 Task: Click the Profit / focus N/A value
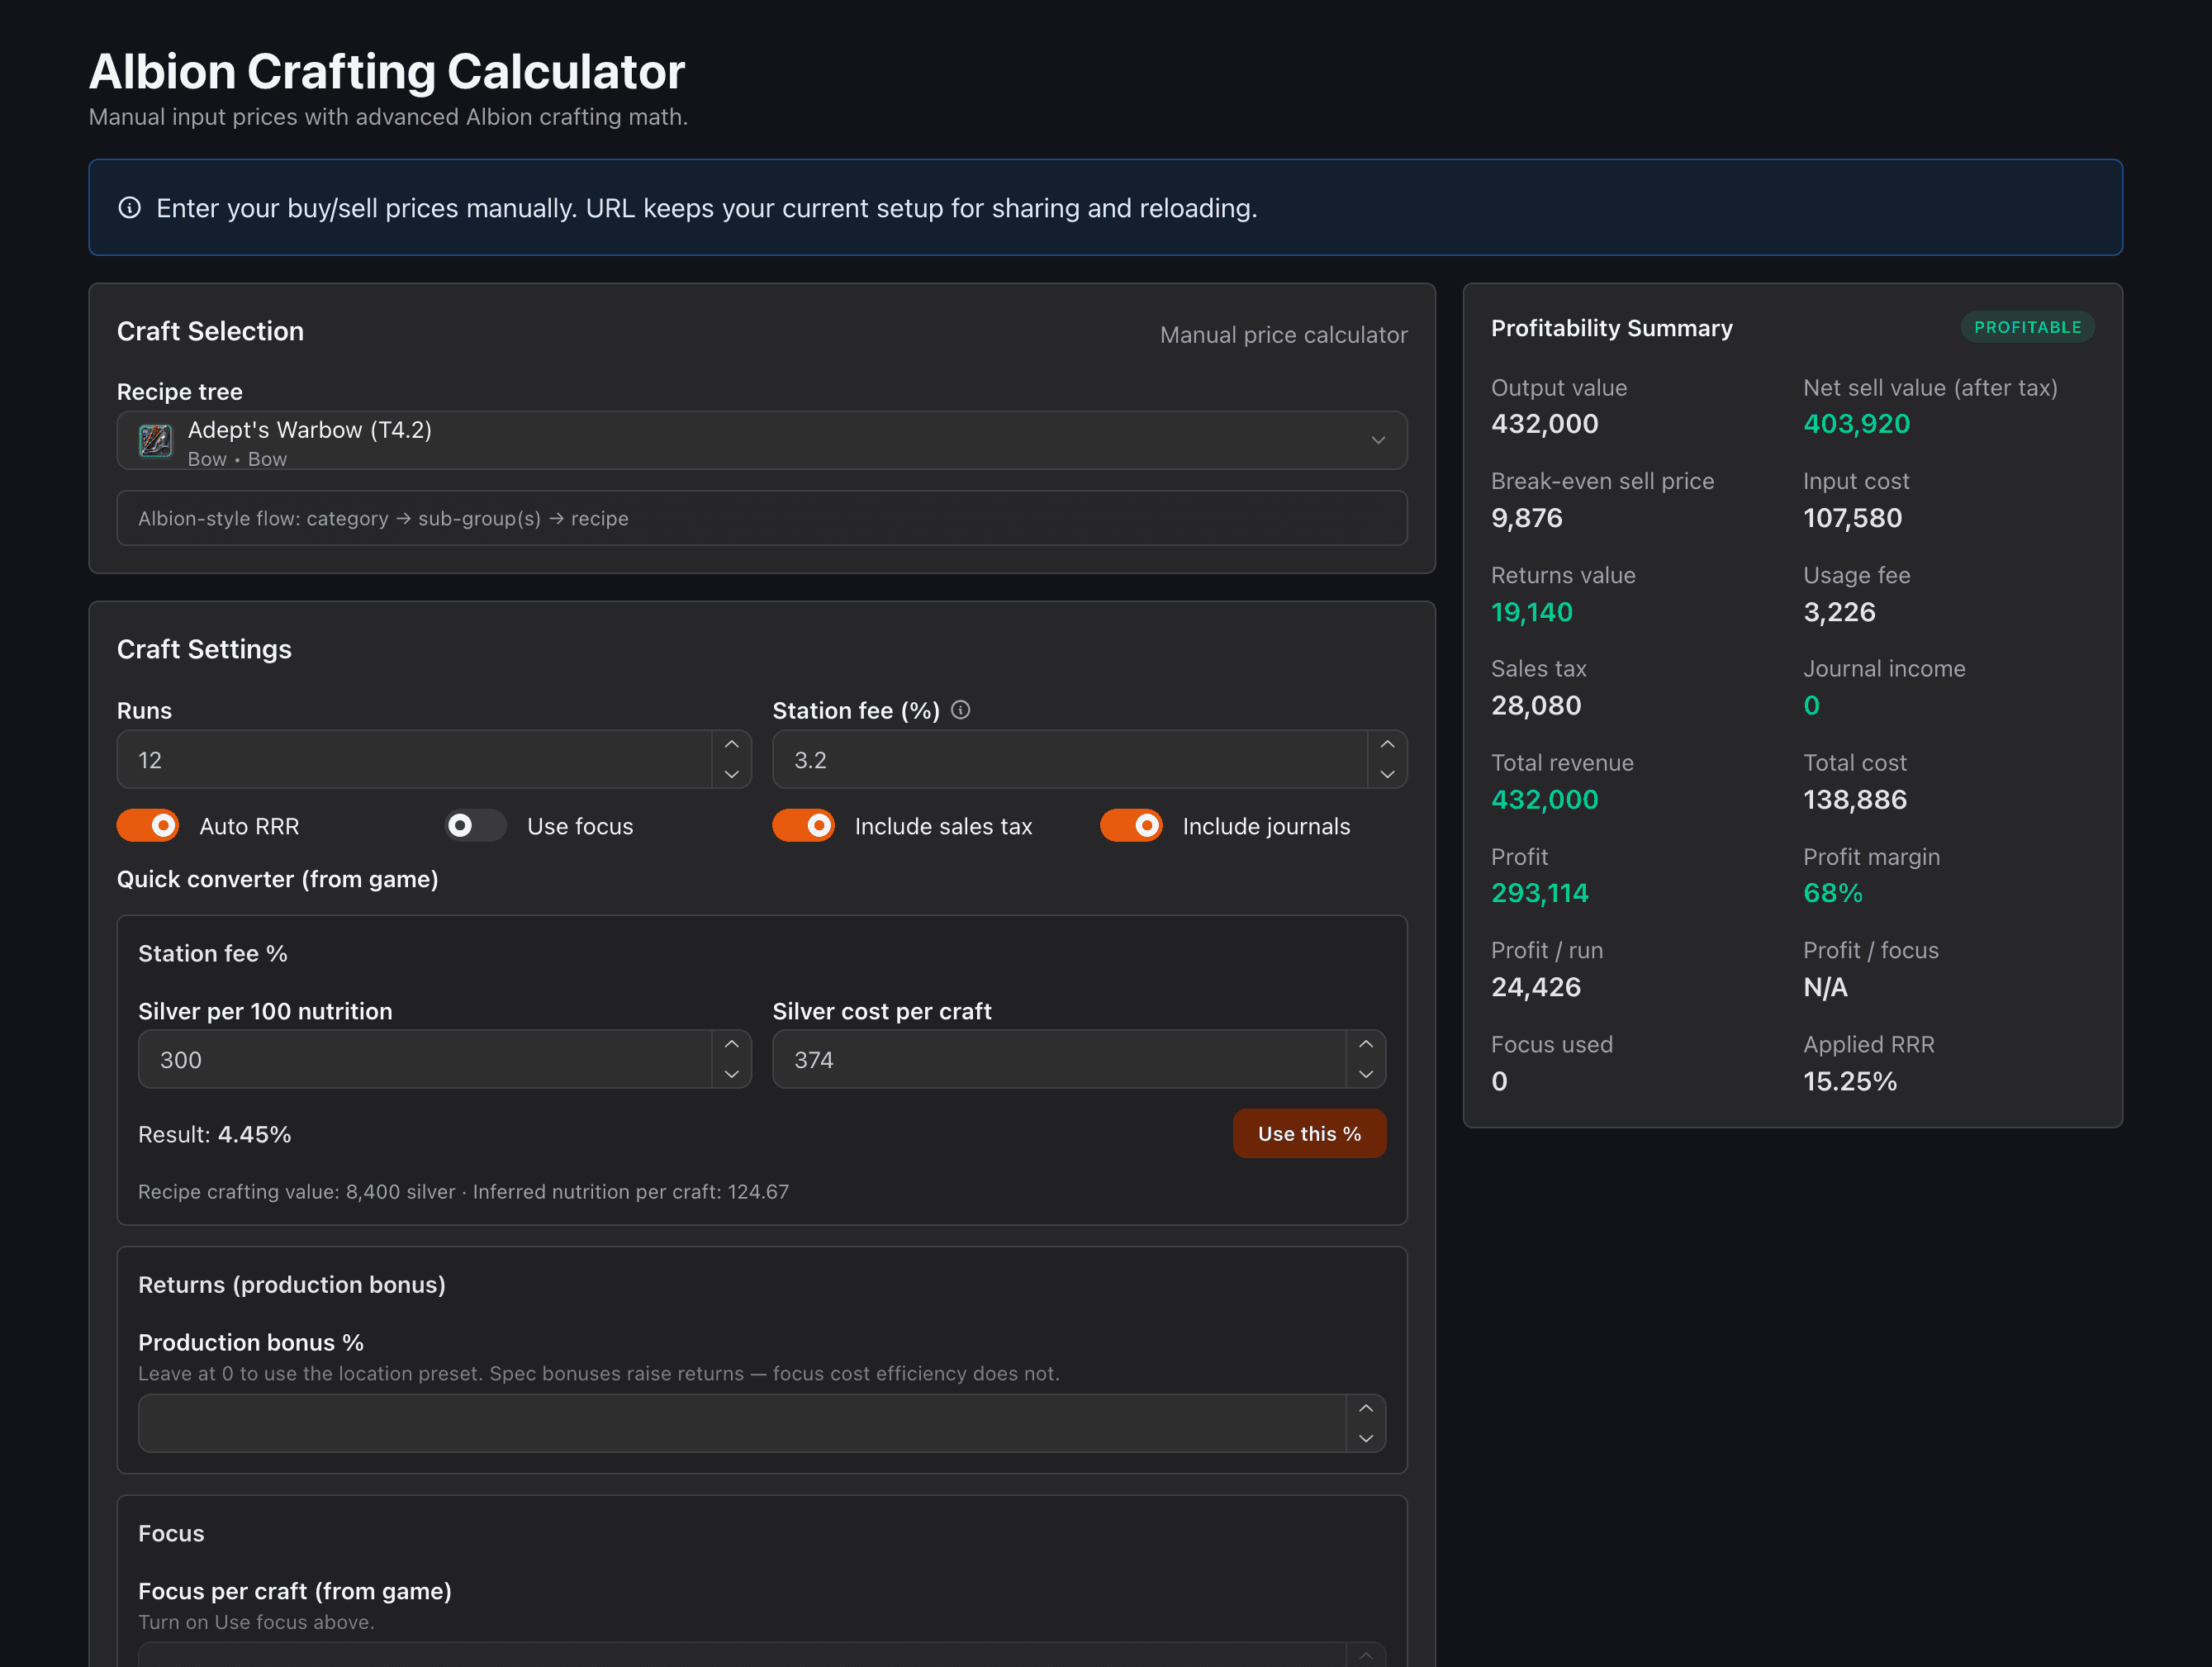[x=1825, y=987]
